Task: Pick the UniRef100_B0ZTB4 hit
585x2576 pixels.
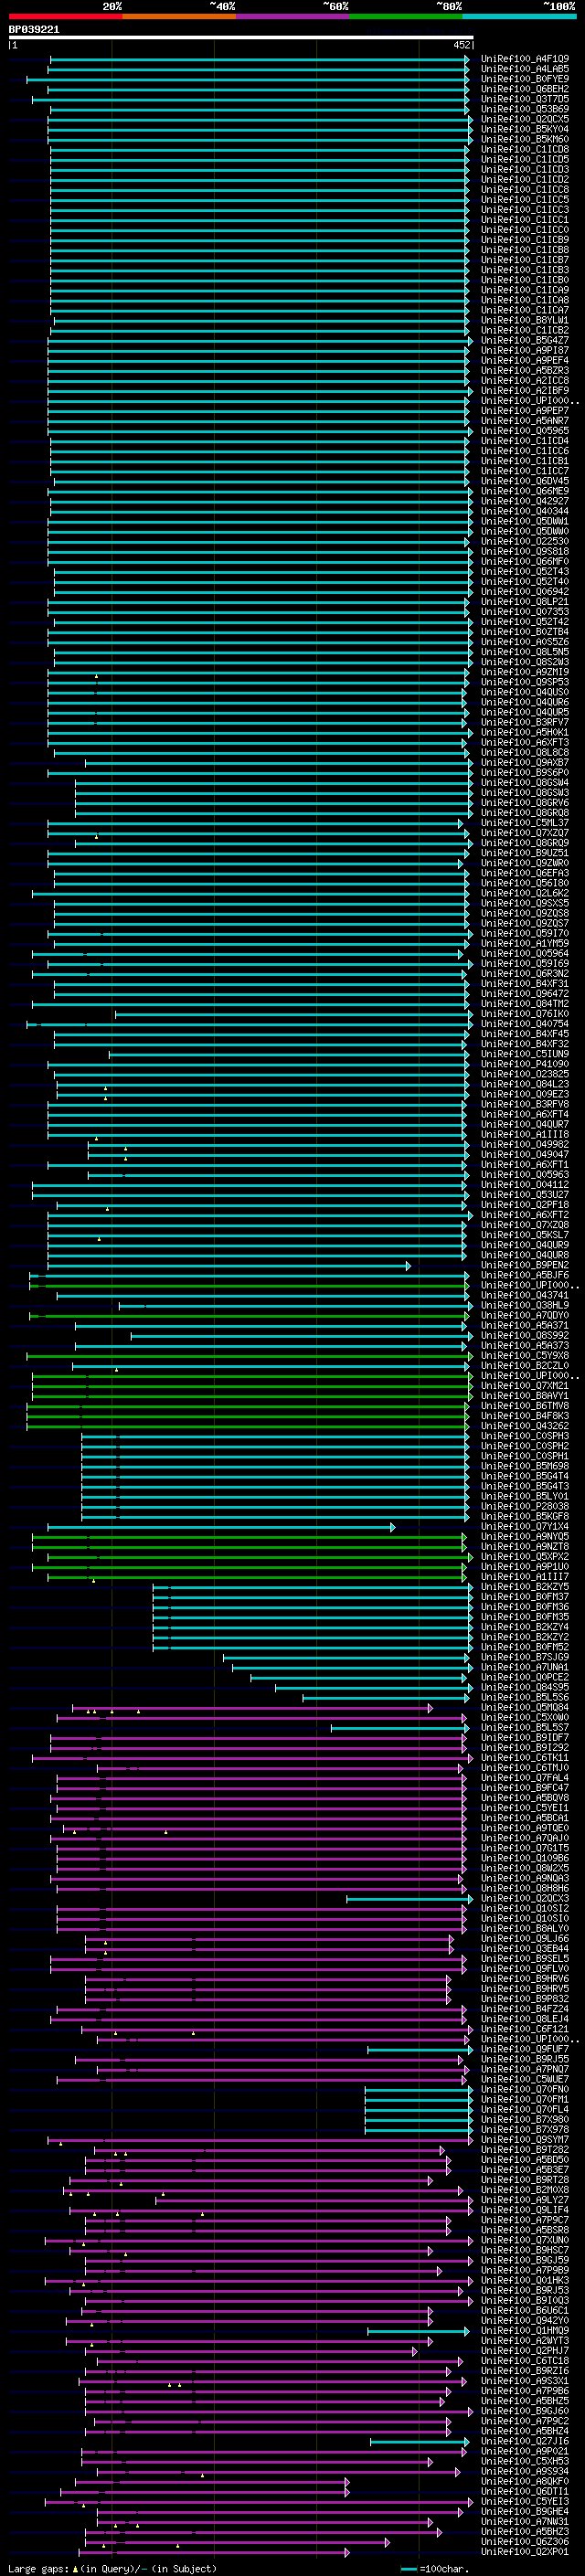Action: [x=525, y=632]
